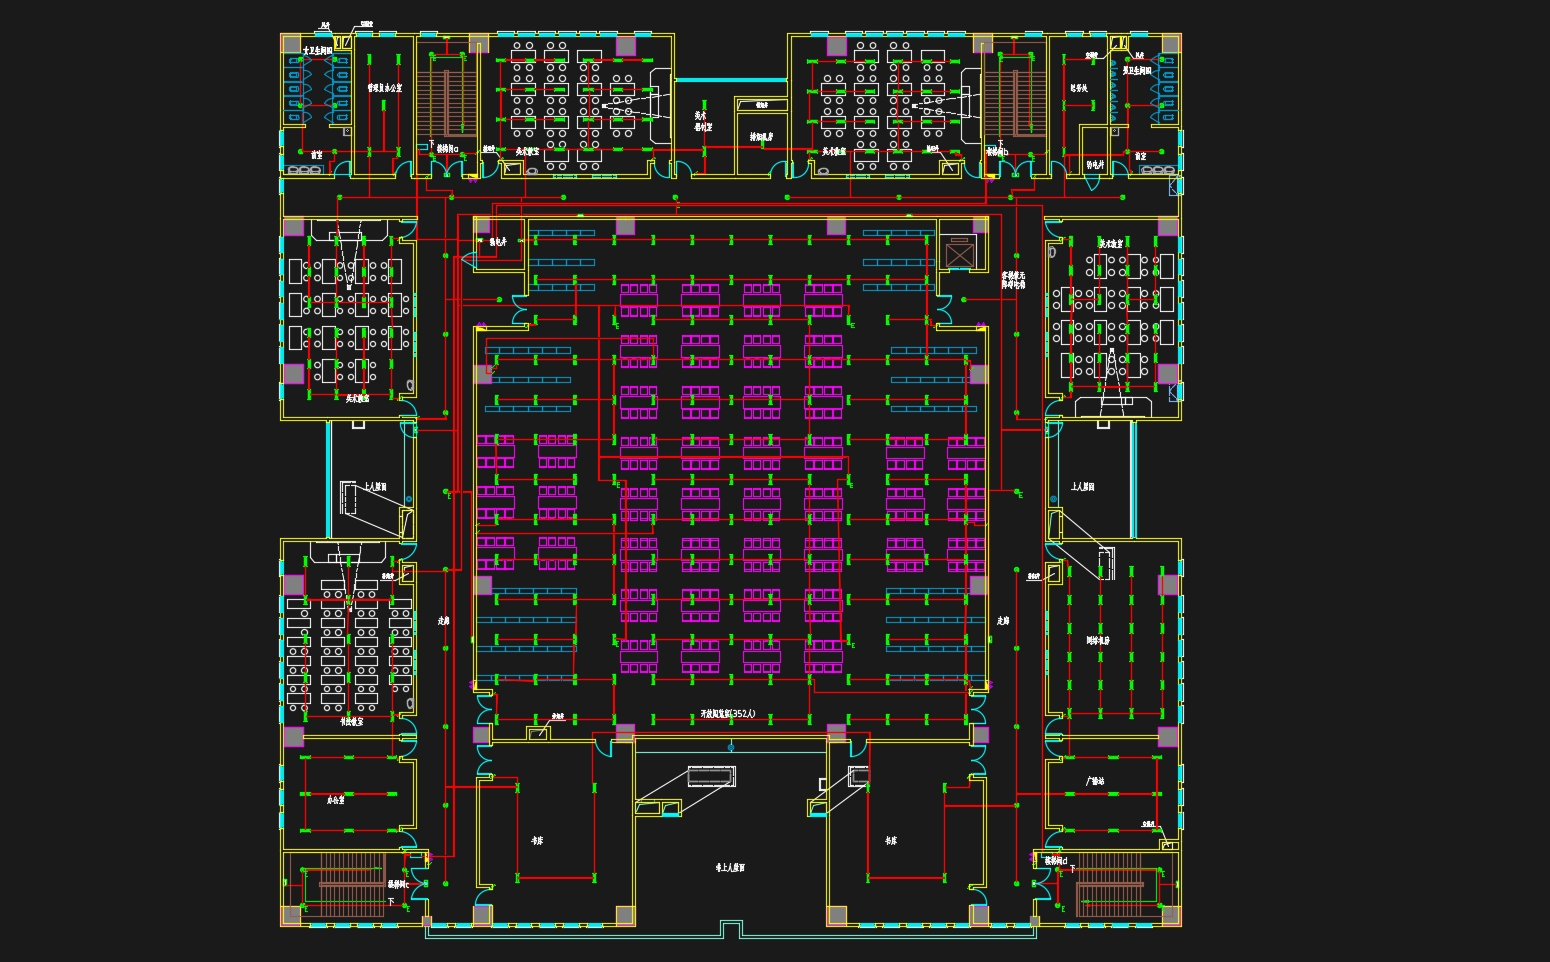Screen dimensions: 1550x962
Task: Click the crossed elevator car symbol
Action: 959,254
